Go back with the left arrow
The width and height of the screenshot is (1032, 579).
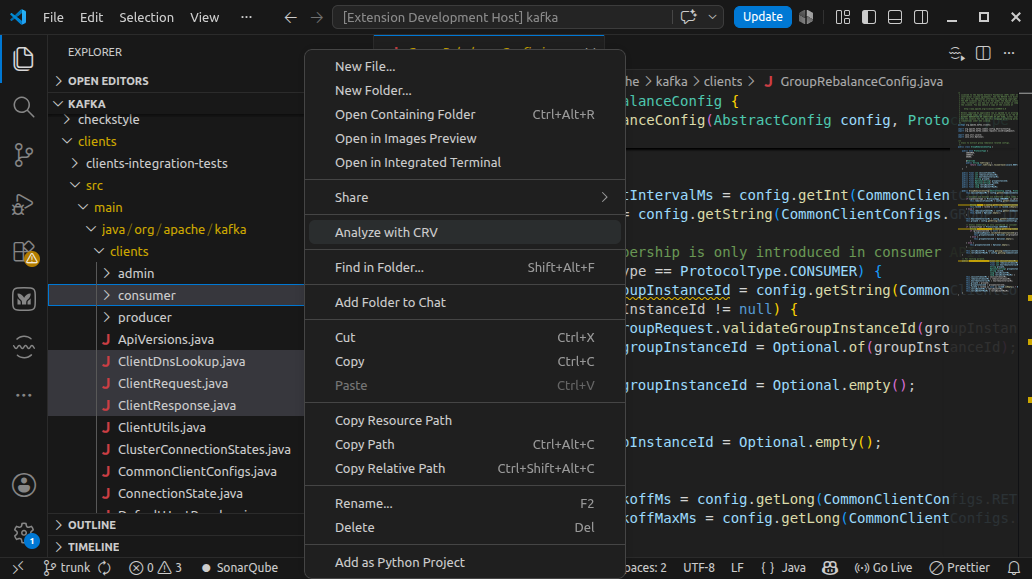290,17
